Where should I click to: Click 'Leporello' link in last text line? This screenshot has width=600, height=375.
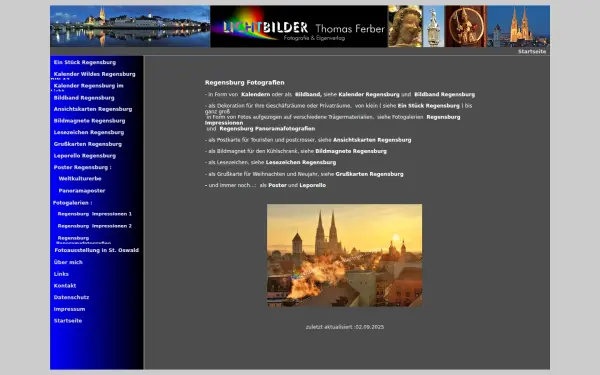click(x=313, y=185)
